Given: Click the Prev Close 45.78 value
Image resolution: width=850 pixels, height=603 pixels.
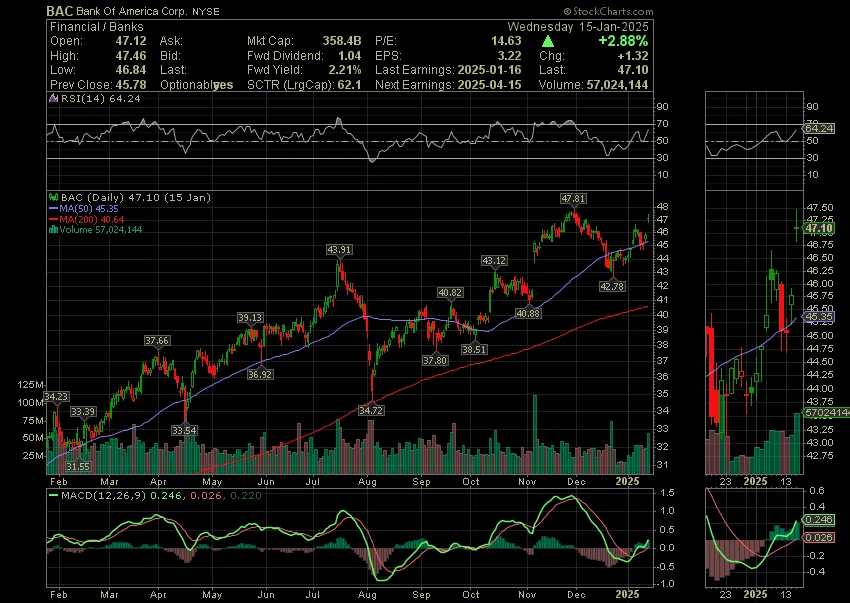Looking at the screenshot, I should [131, 85].
